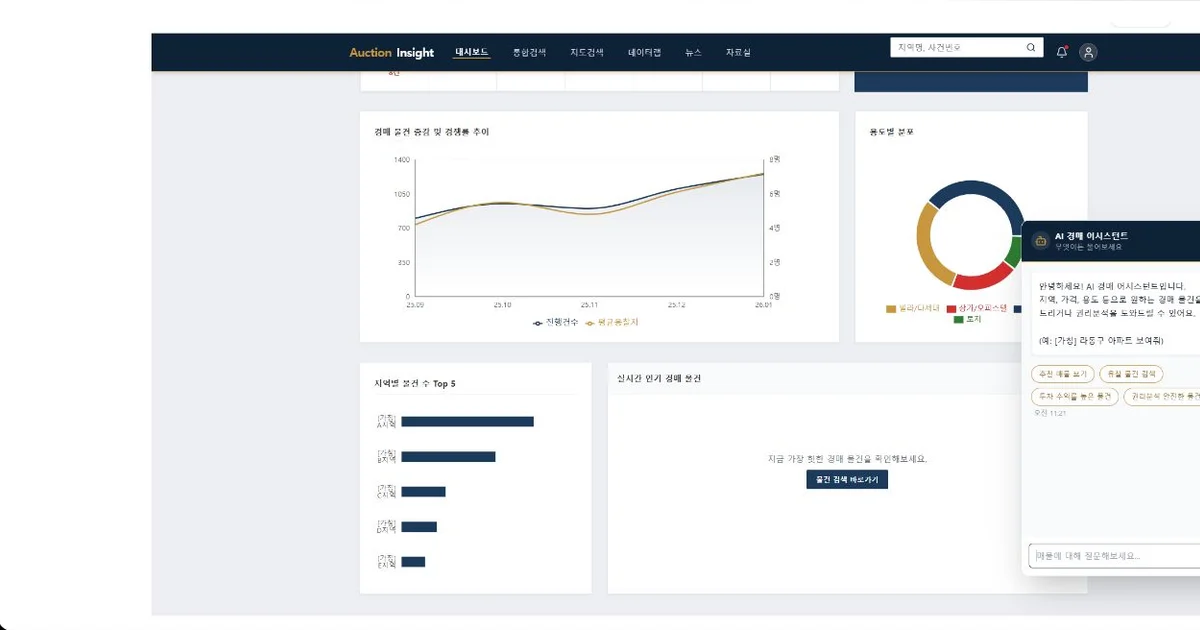Open the 뉴스 navigation item
1200x630 pixels.
(694, 52)
